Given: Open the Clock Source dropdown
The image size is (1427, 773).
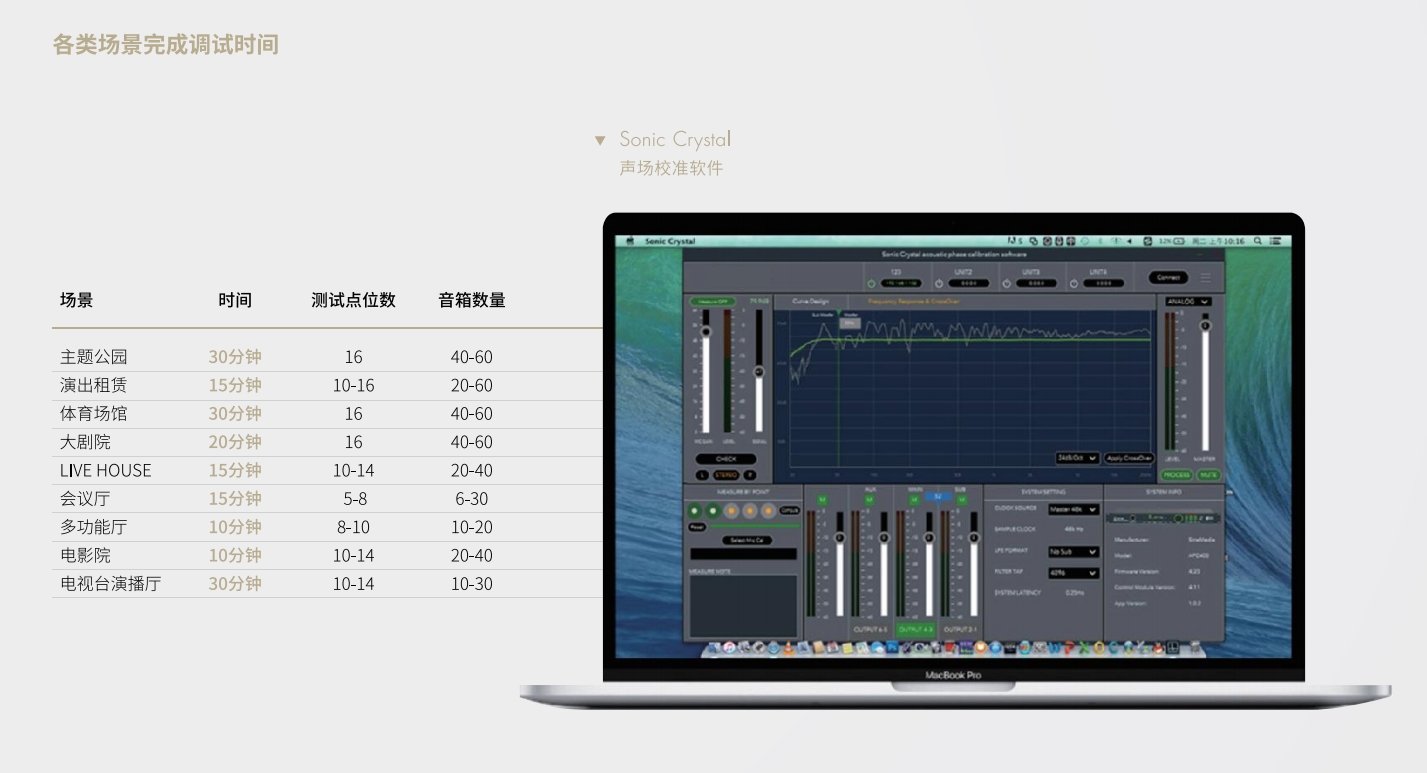Looking at the screenshot, I should (1073, 509).
